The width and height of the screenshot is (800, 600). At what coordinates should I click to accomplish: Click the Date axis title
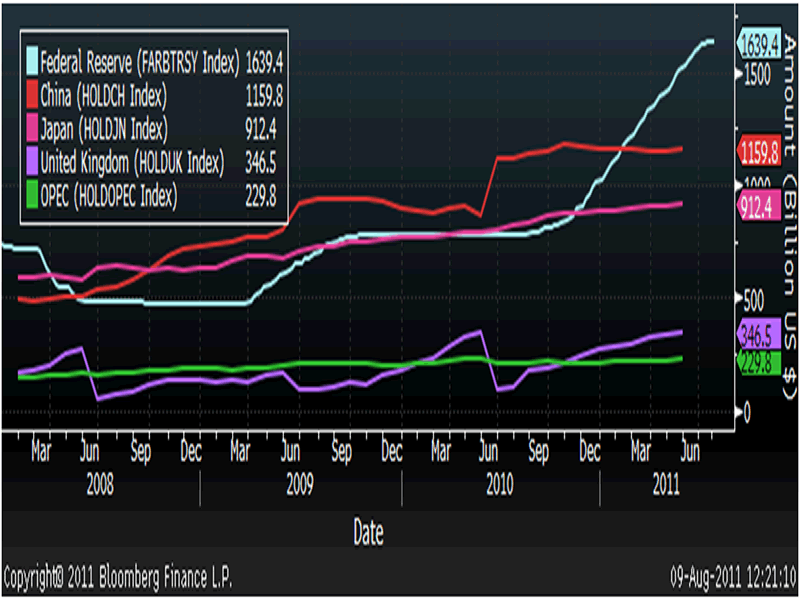(x=367, y=533)
